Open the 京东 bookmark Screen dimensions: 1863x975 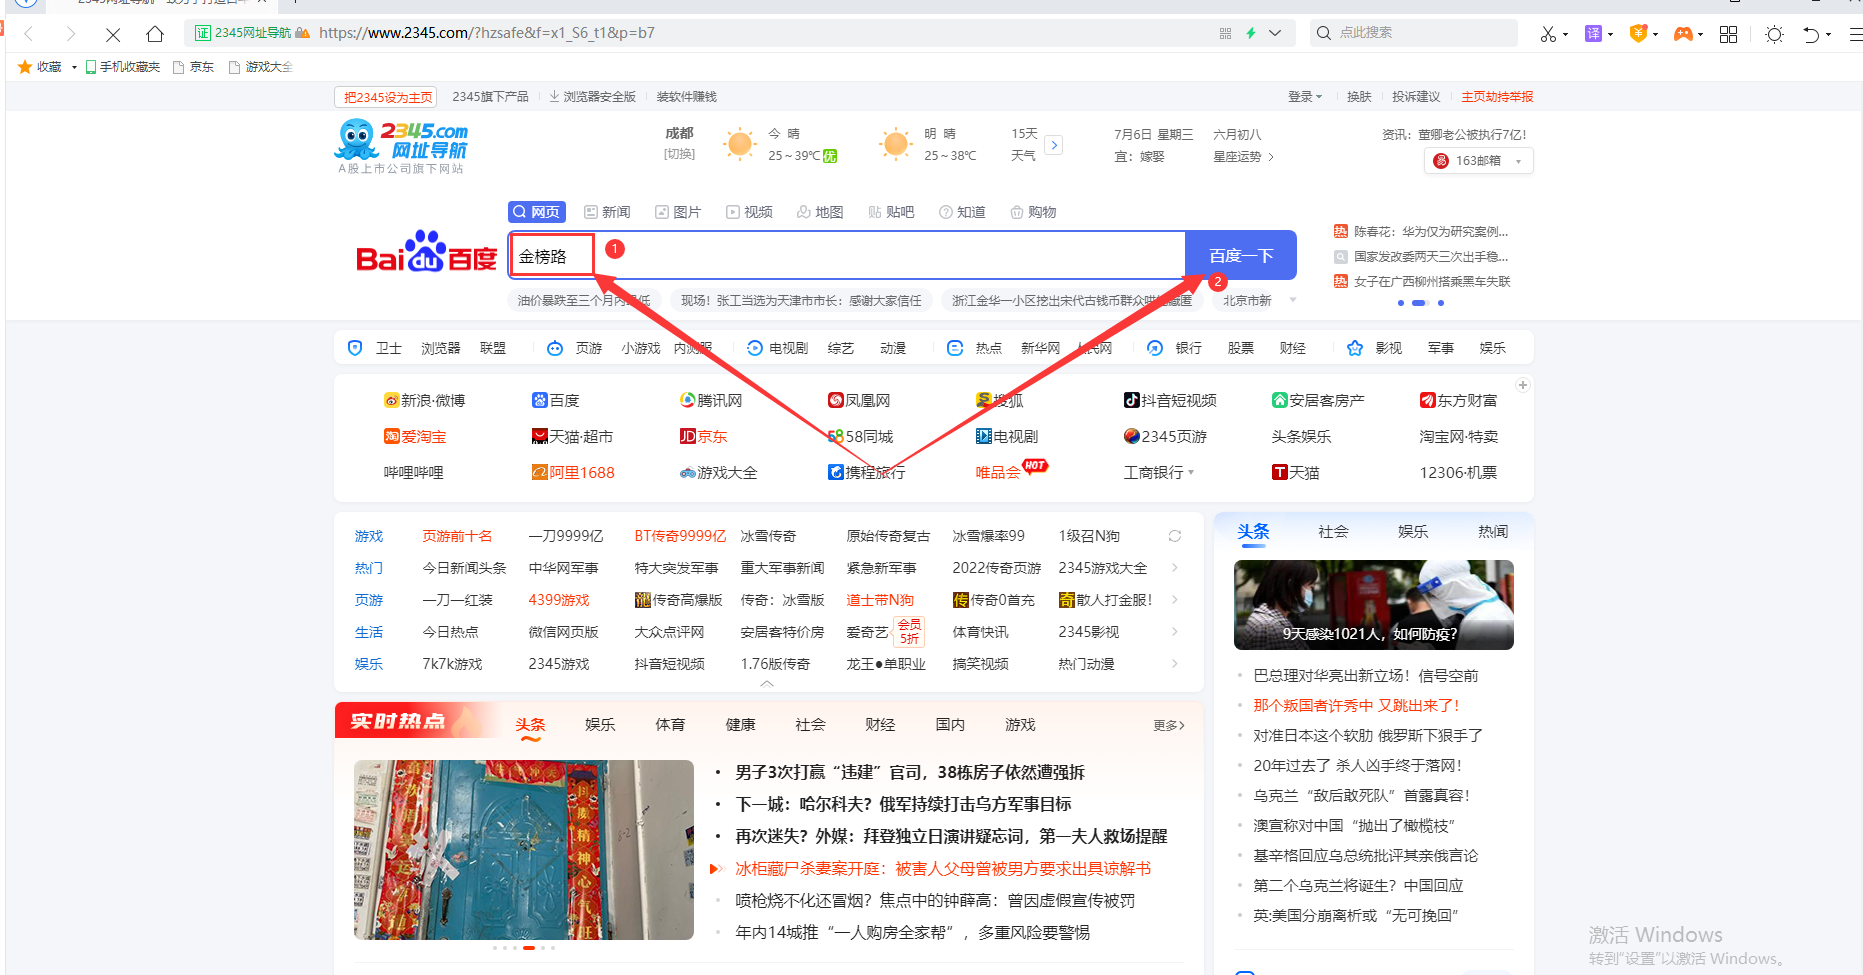[194, 67]
